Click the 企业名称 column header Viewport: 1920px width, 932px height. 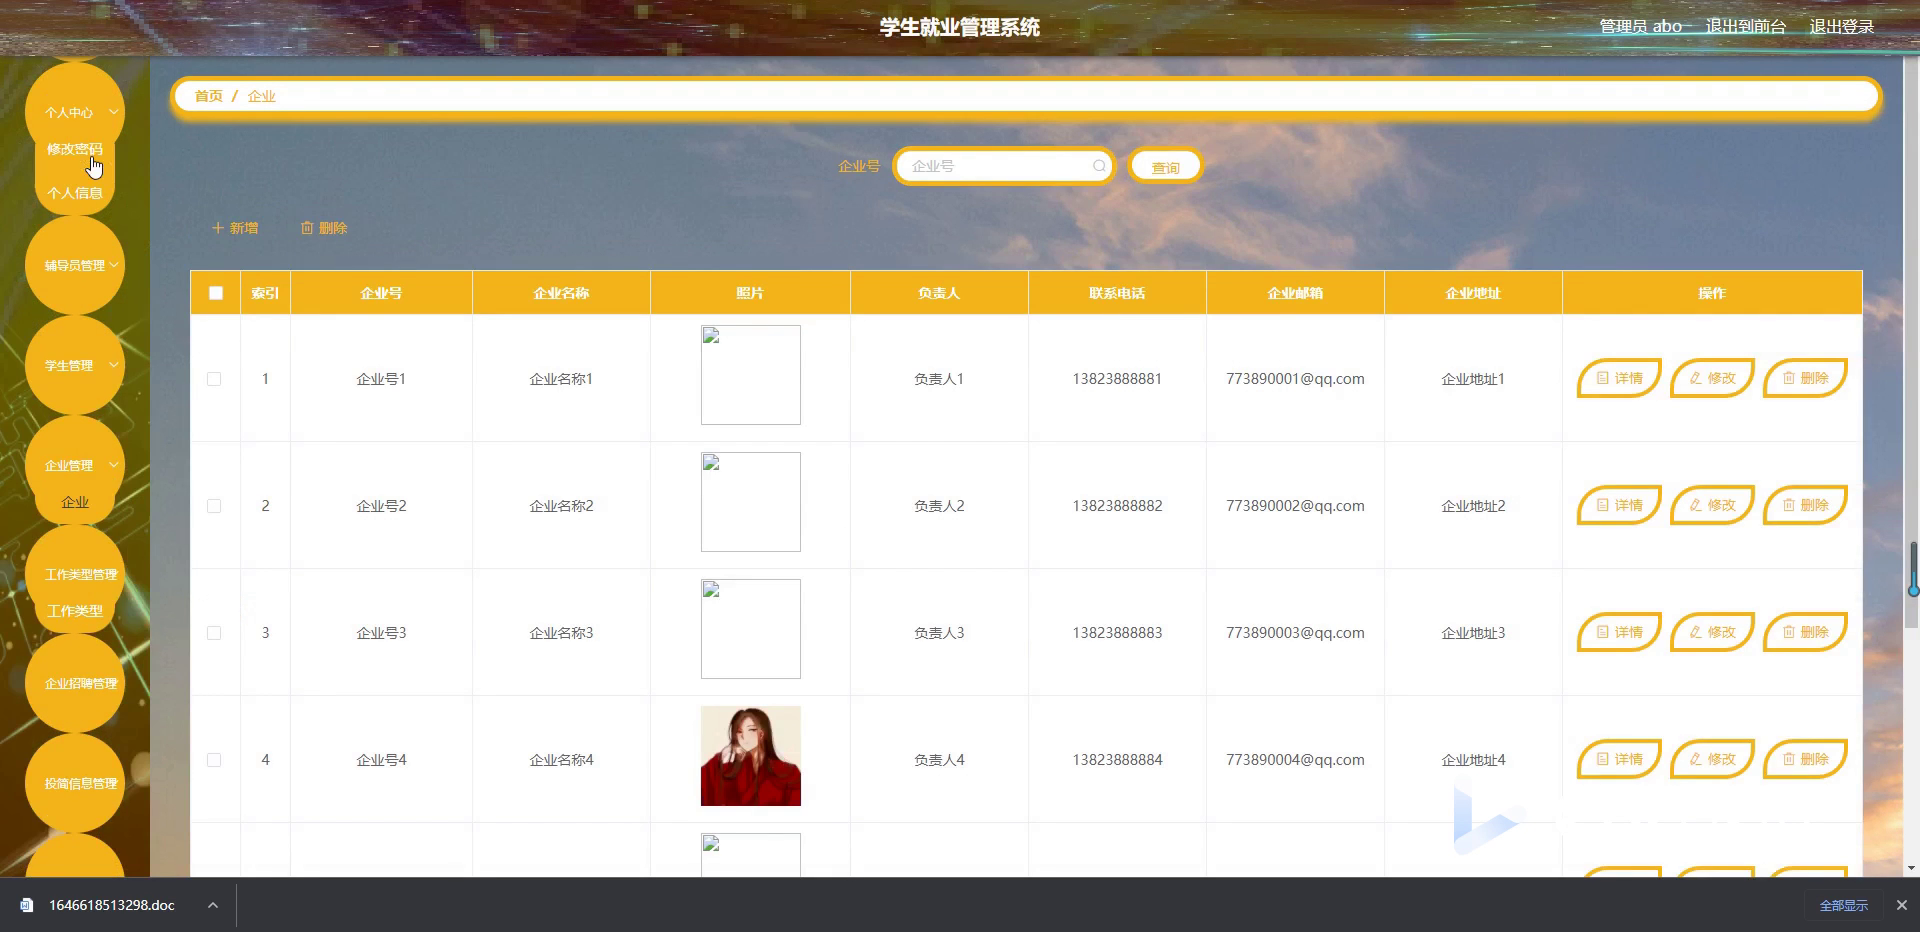coord(561,293)
